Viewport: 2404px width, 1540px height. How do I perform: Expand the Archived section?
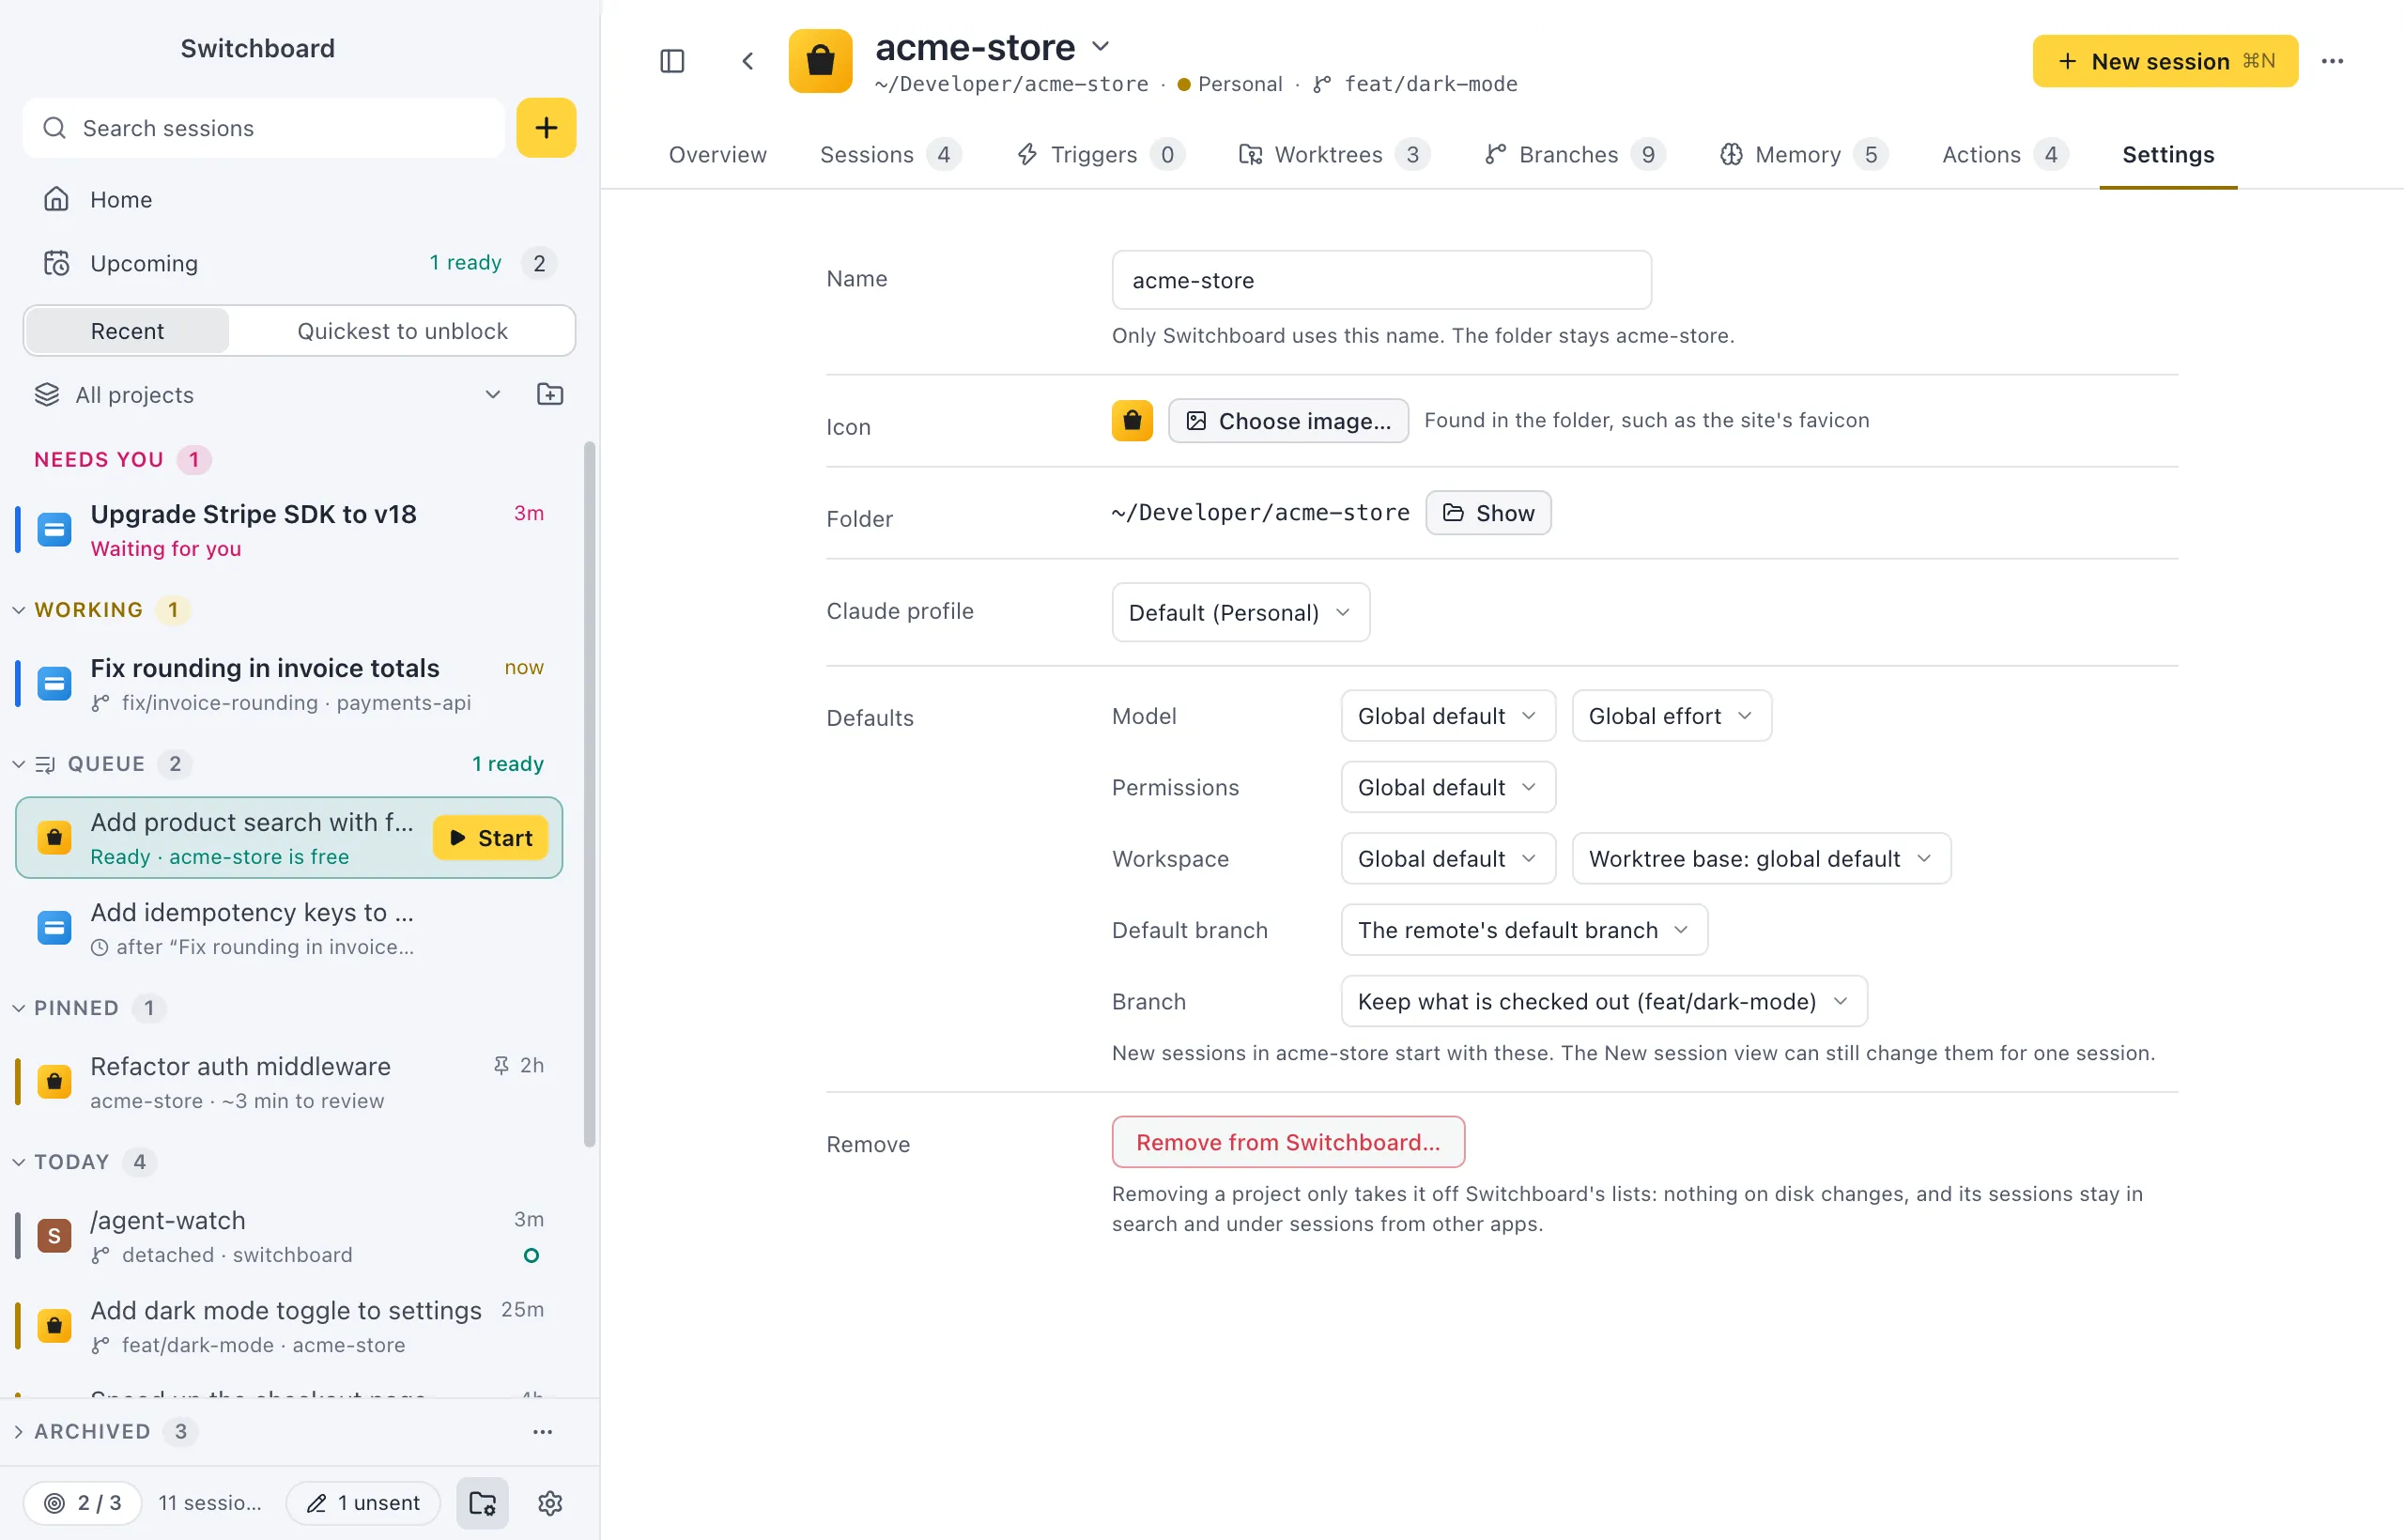tap(18, 1431)
